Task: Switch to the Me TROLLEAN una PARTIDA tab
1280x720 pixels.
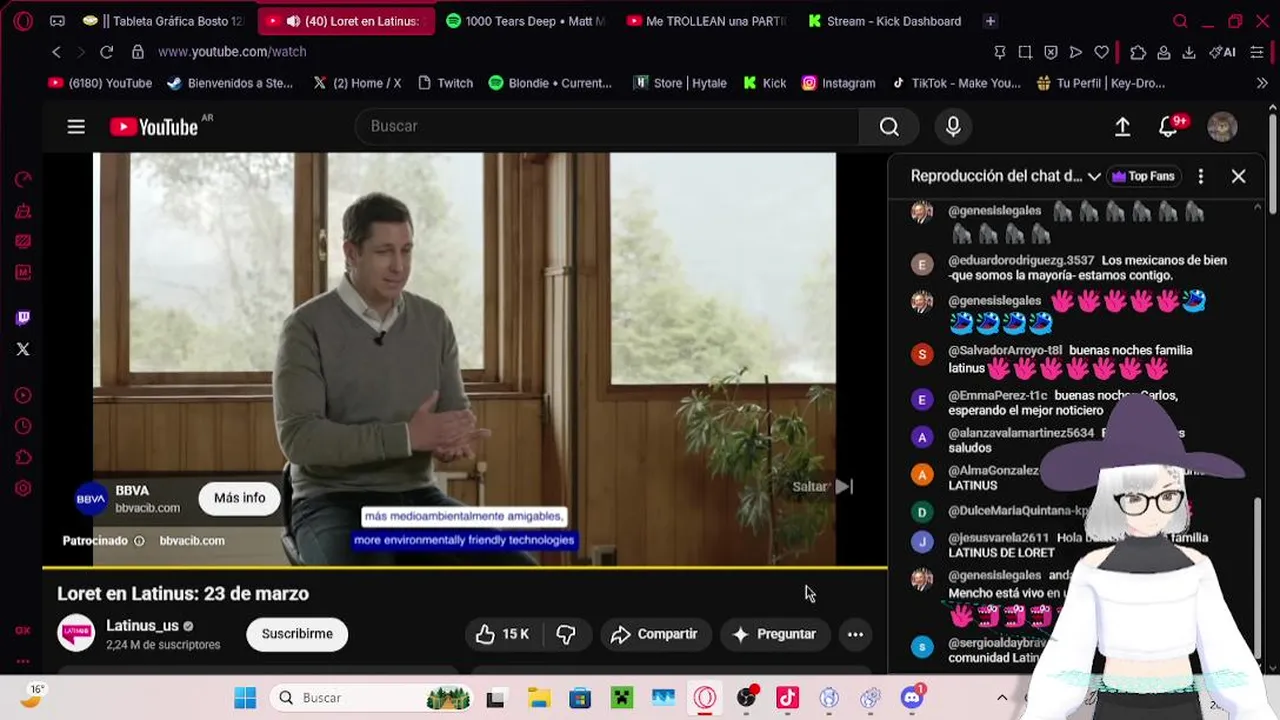Action: pyautogui.click(x=704, y=21)
